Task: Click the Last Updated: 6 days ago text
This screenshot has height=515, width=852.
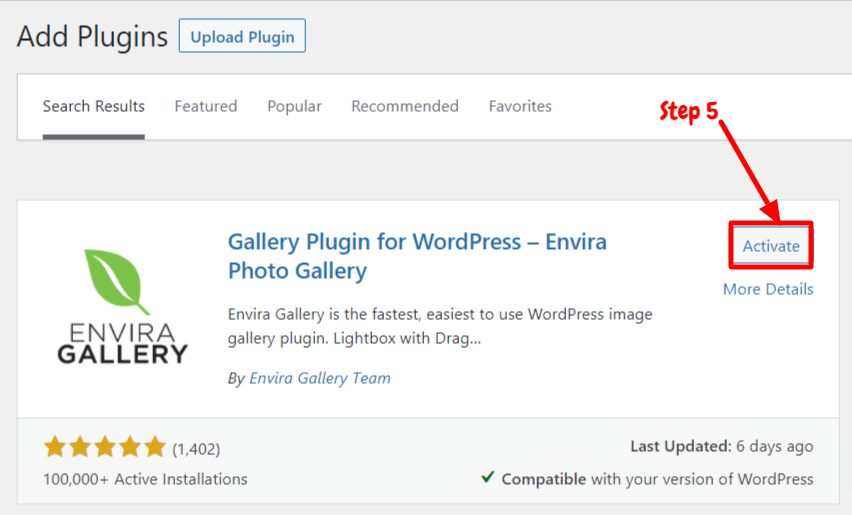Action: point(722,447)
